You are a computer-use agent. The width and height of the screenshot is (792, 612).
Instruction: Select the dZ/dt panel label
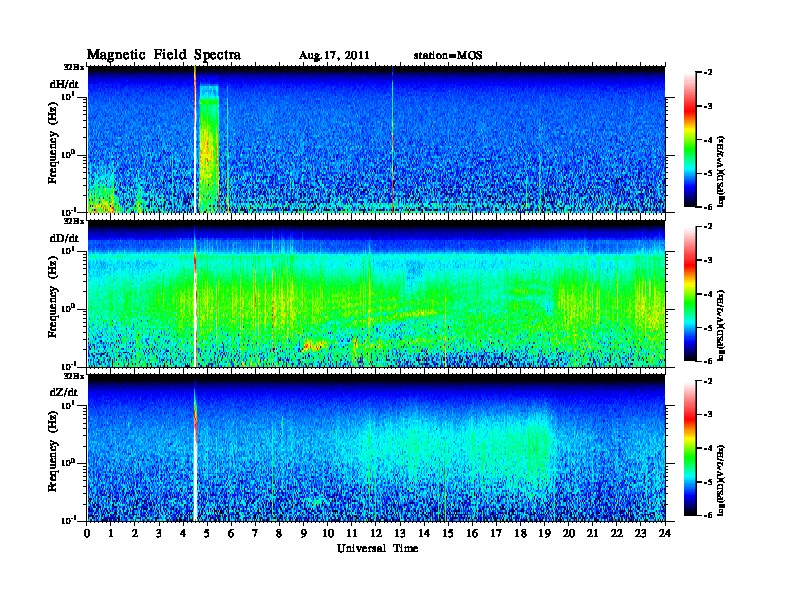(64, 392)
